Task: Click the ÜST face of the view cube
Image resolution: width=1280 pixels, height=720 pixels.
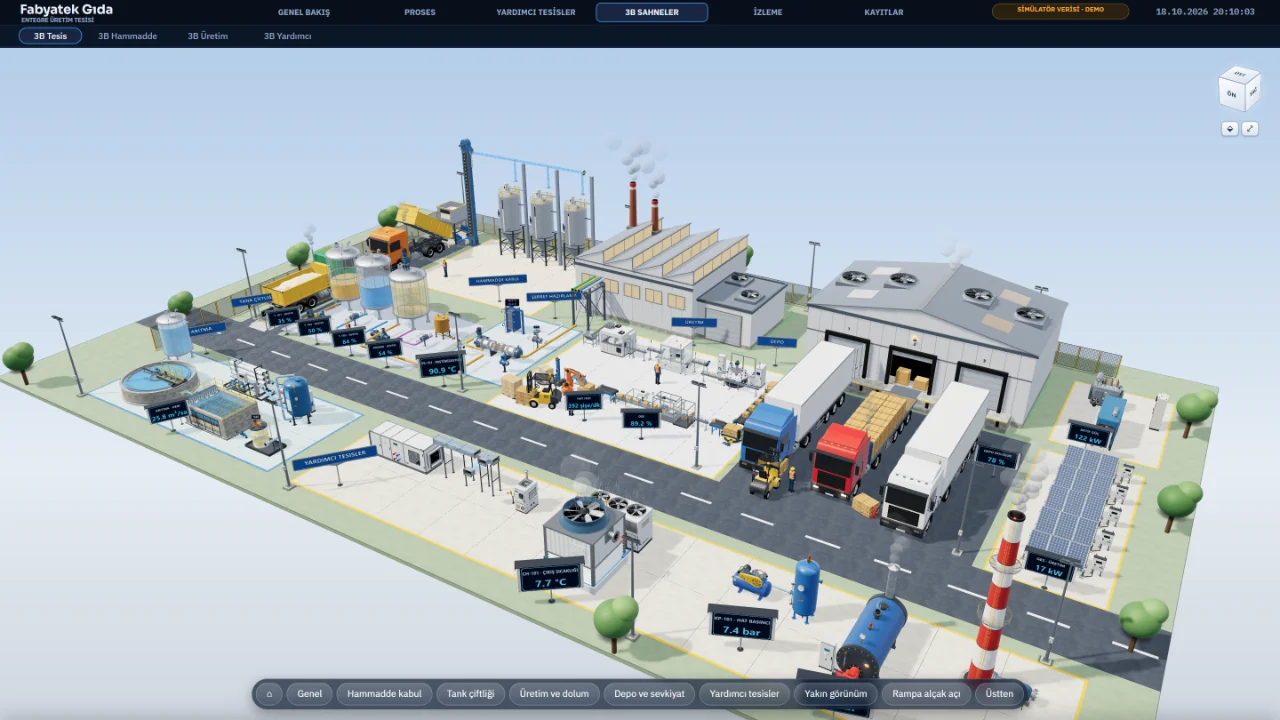Action: (1240, 74)
